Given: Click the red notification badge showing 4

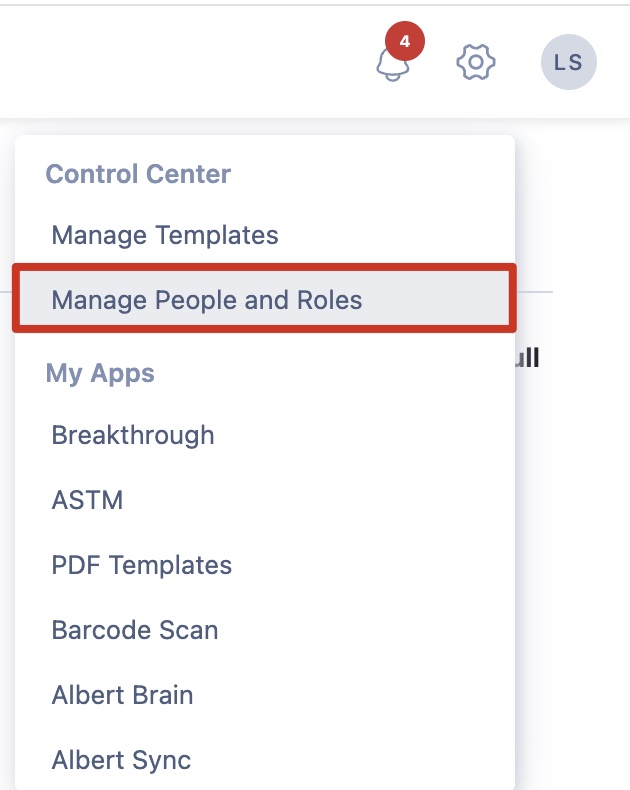Looking at the screenshot, I should pyautogui.click(x=404, y=42).
